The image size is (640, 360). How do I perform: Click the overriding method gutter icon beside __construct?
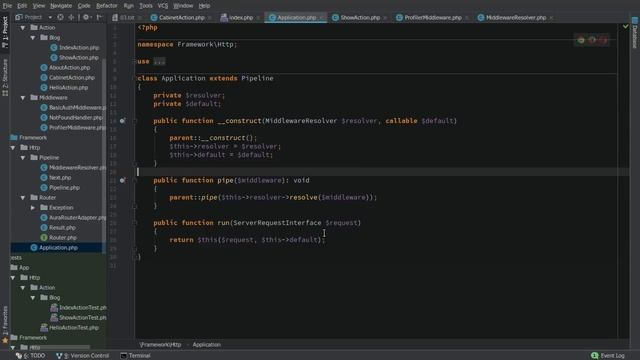(x=122, y=121)
